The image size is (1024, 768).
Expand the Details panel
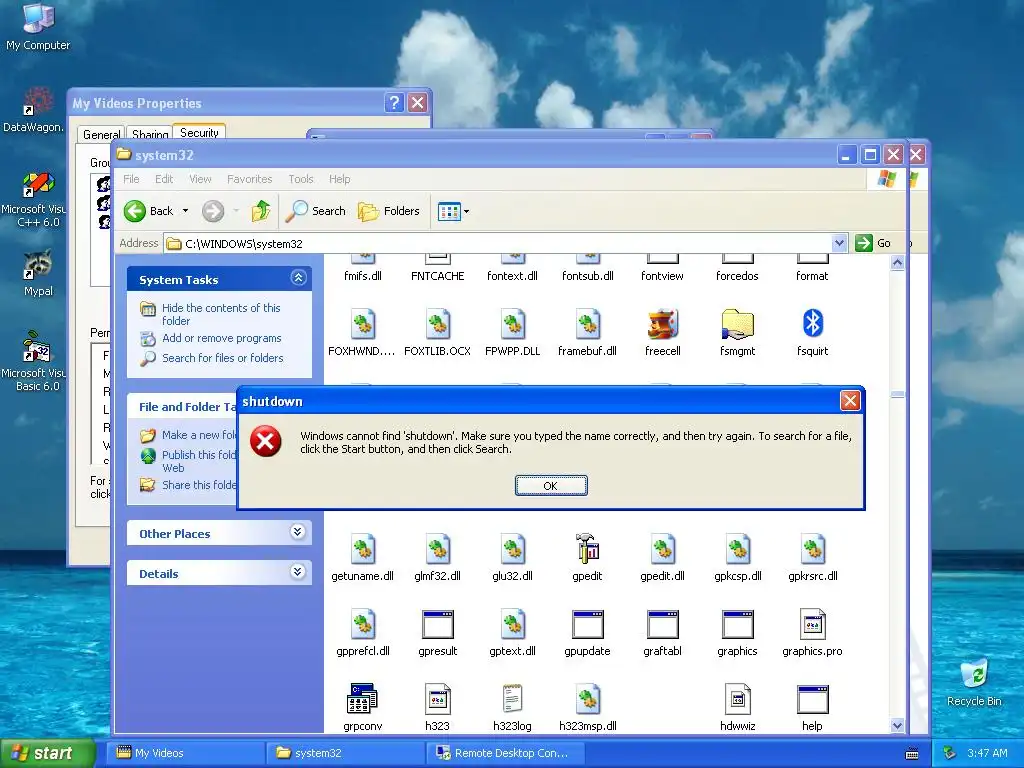(x=298, y=572)
